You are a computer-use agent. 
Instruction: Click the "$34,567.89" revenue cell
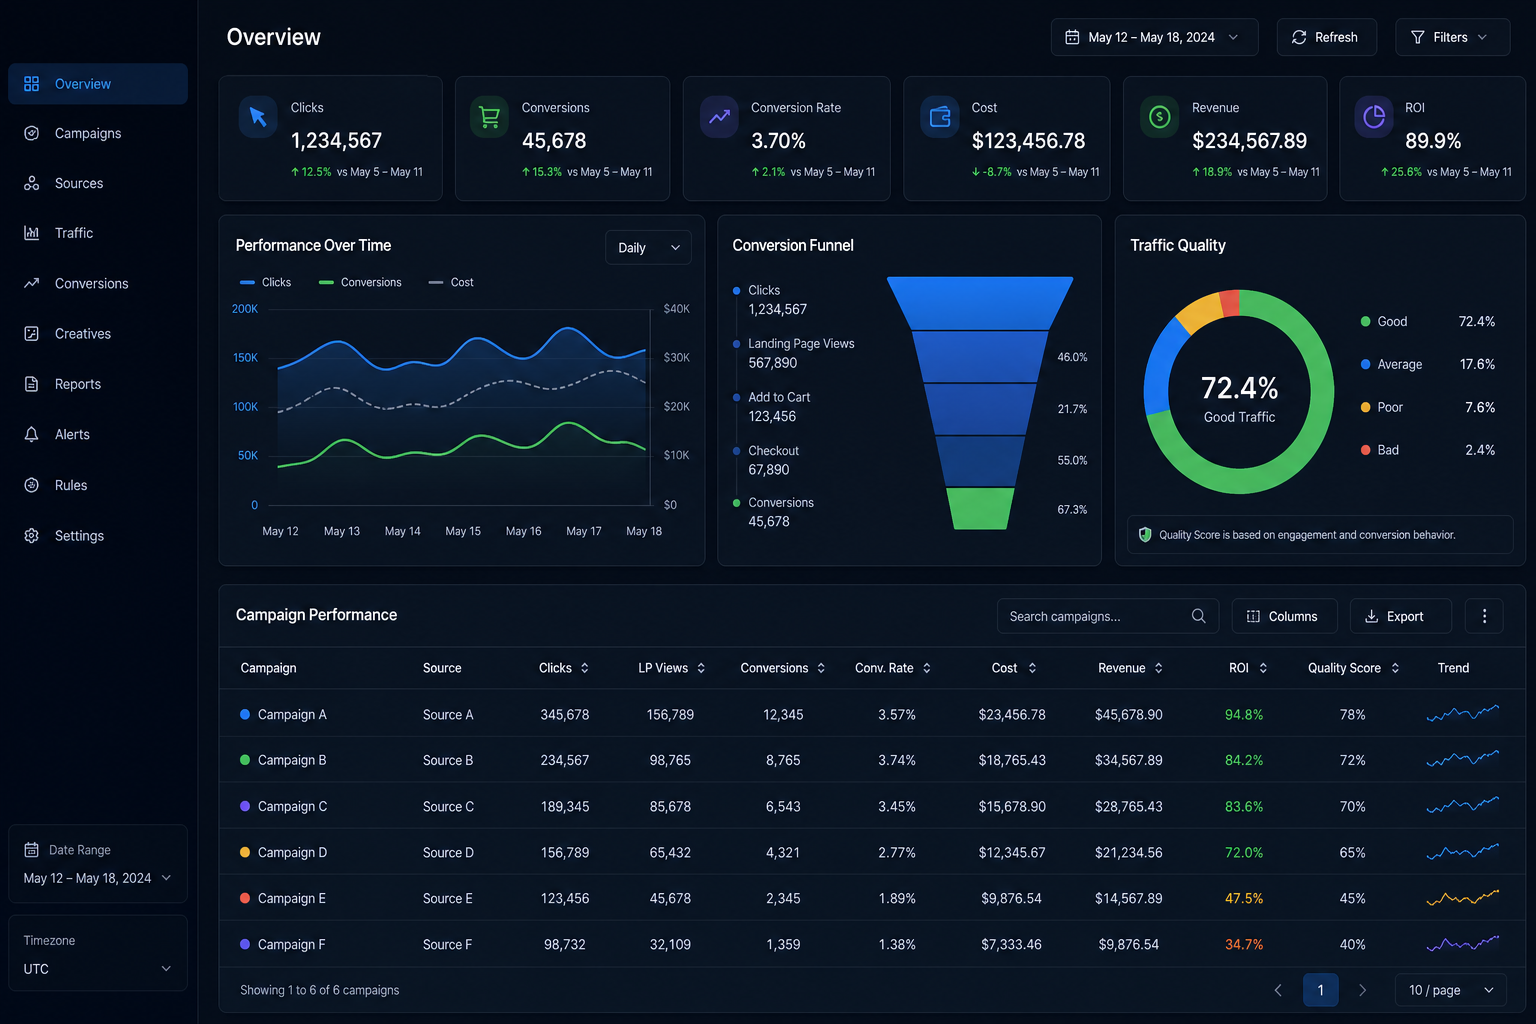(x=1129, y=760)
